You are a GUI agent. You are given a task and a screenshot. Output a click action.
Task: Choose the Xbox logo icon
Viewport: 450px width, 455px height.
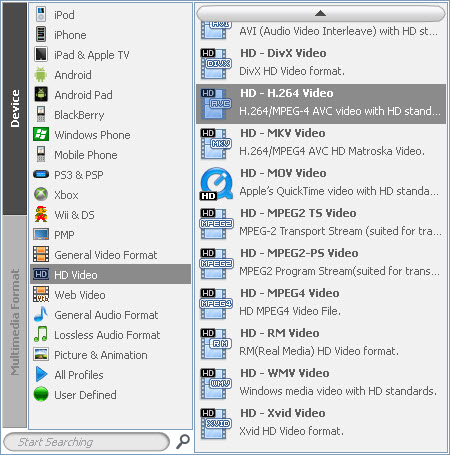pyautogui.click(x=41, y=194)
